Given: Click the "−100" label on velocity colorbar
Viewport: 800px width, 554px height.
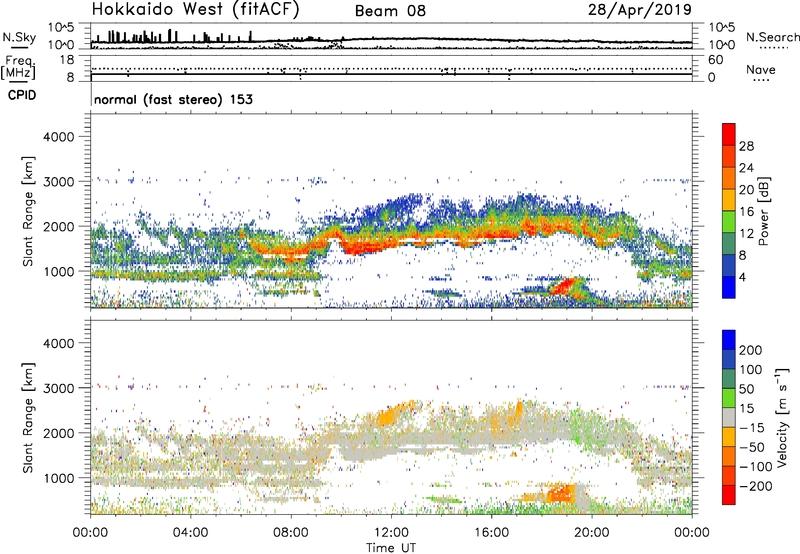Looking at the screenshot, I should pos(756,467).
